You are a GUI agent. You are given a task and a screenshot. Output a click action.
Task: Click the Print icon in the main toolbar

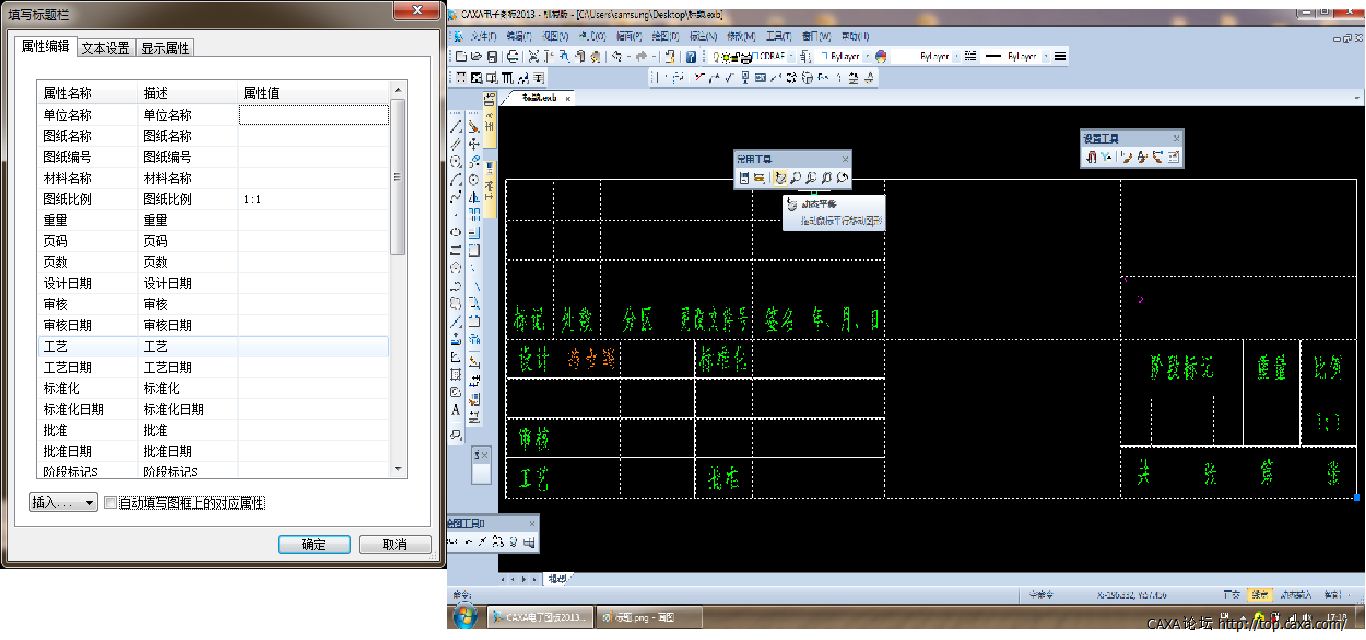[513, 57]
